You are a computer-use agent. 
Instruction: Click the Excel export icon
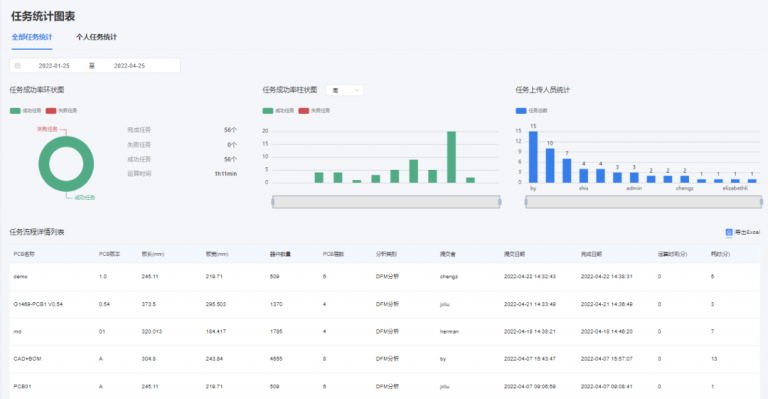pos(729,232)
